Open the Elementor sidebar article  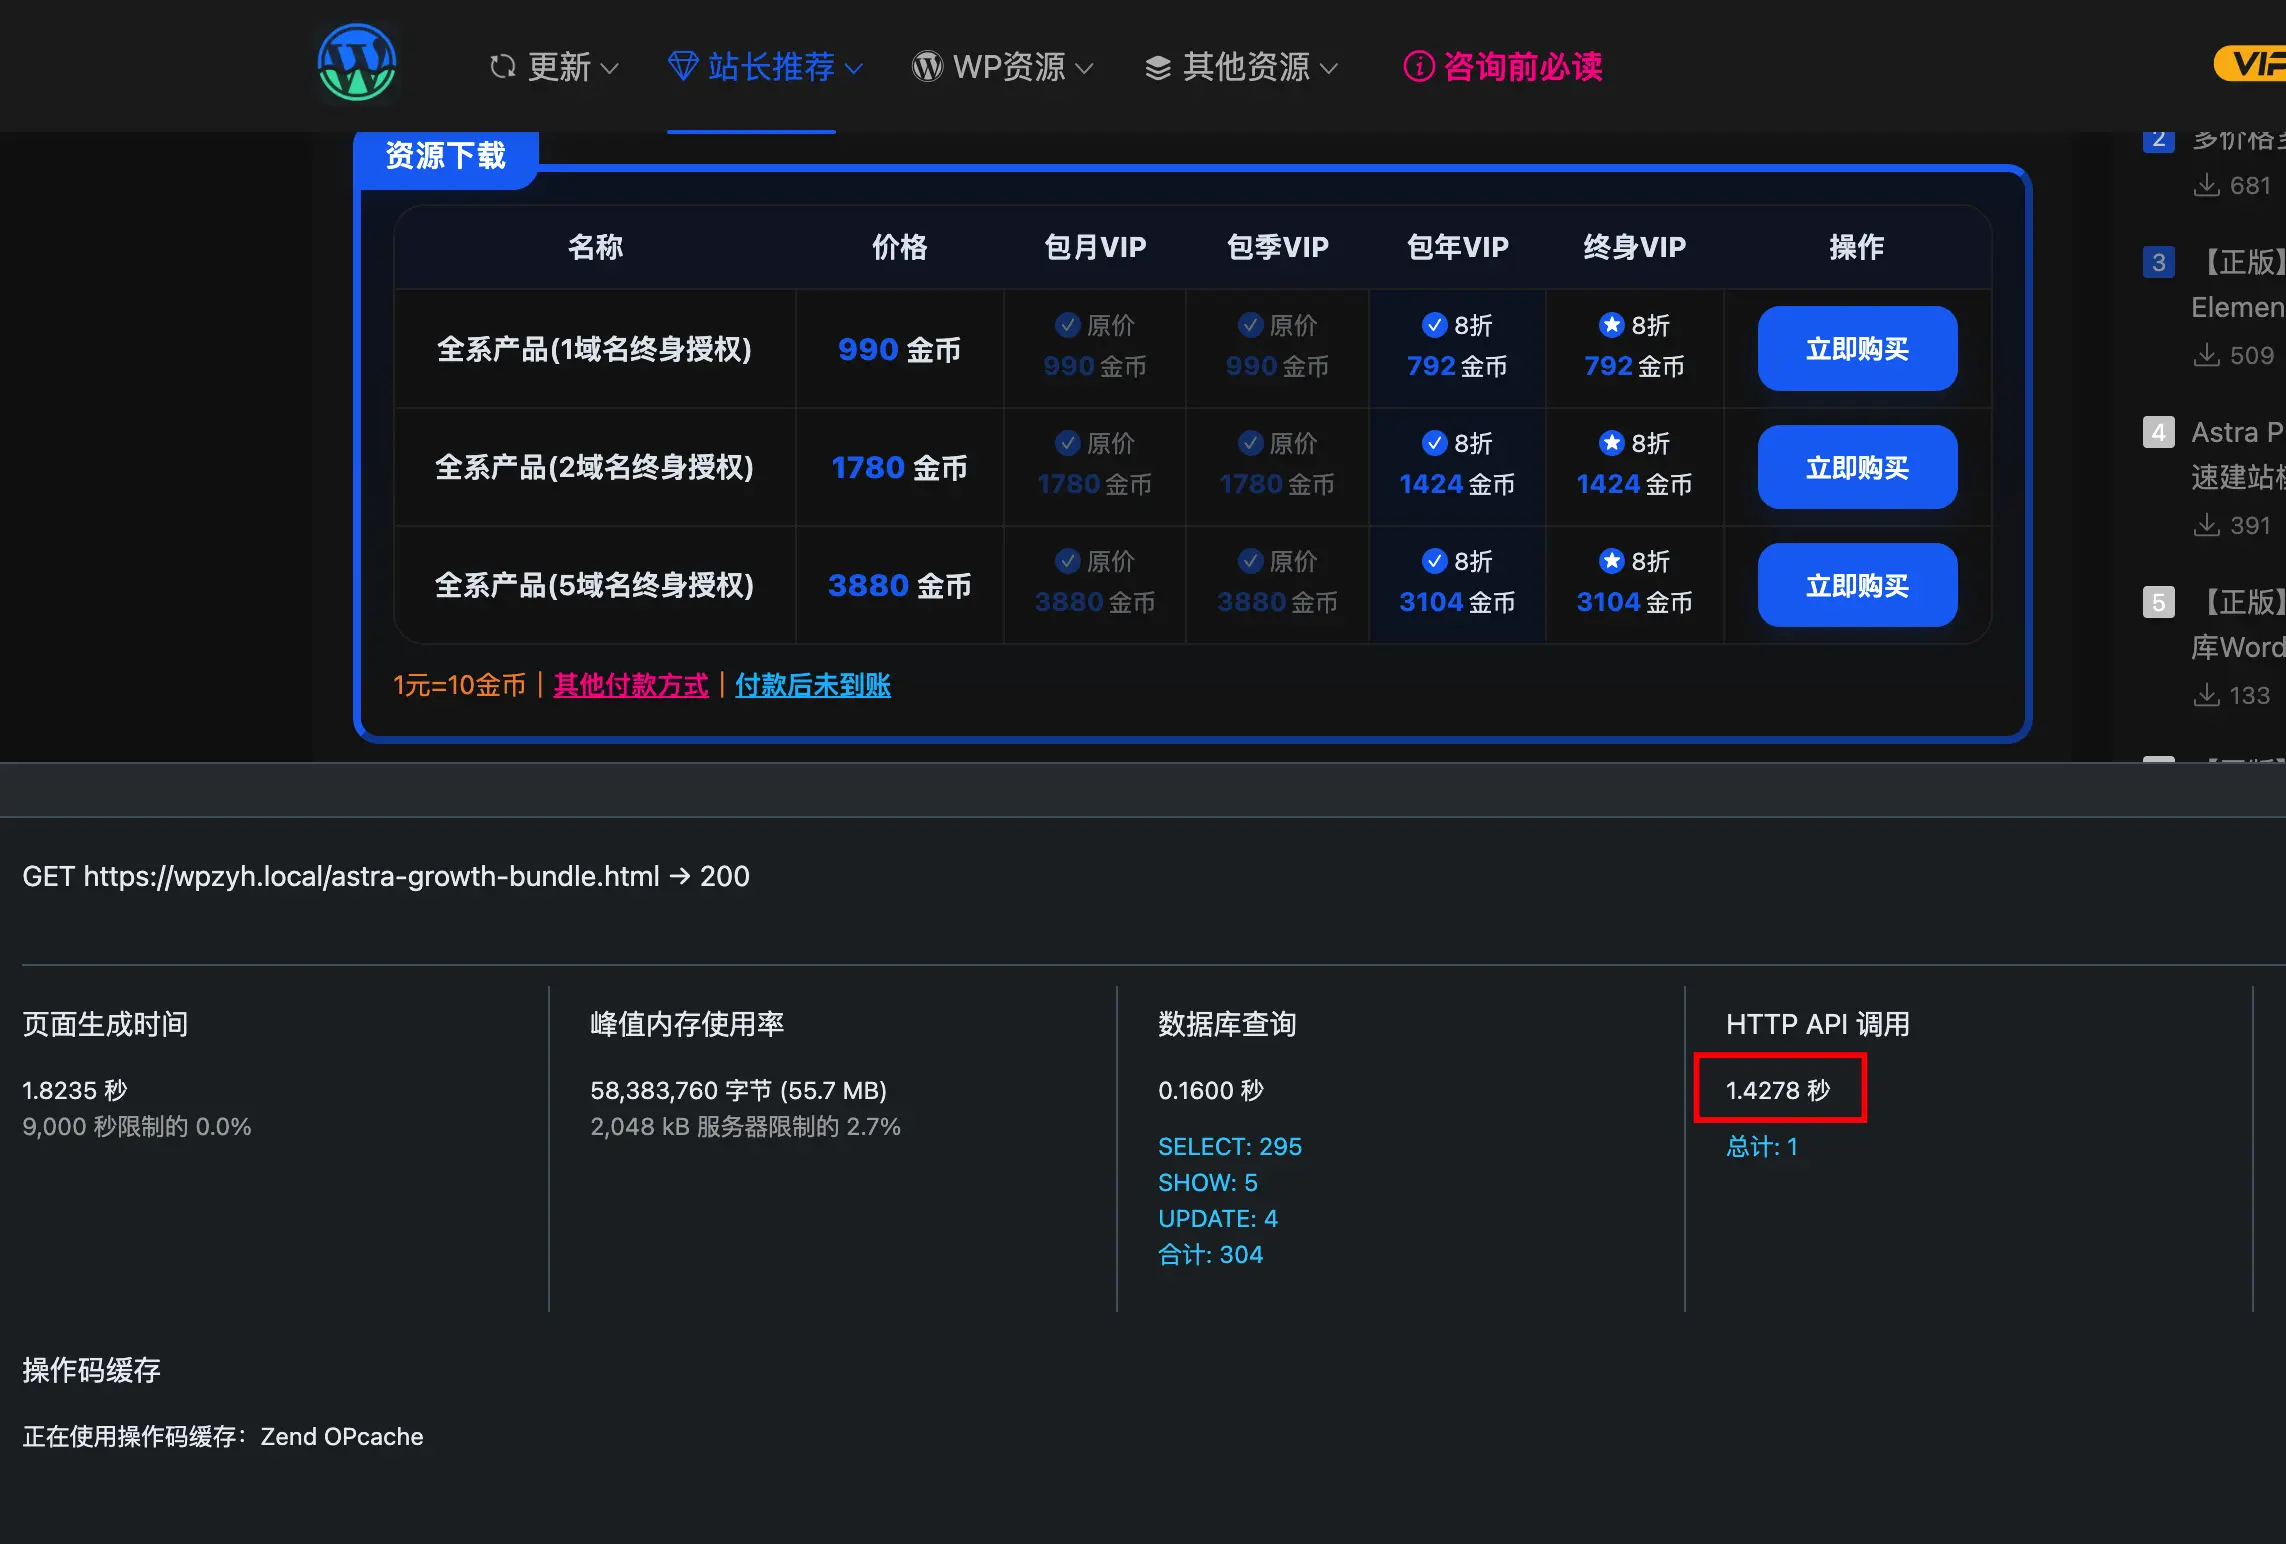point(2238,284)
